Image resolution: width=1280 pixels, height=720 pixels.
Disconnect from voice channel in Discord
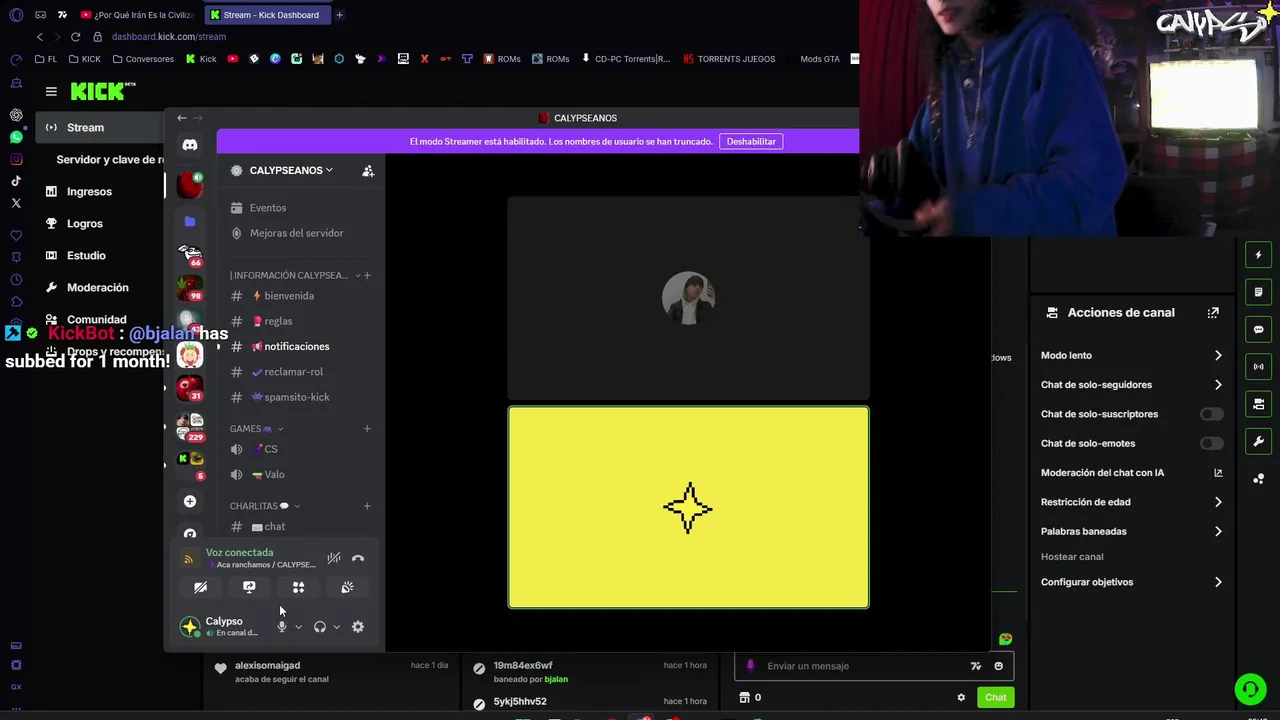coord(358,558)
